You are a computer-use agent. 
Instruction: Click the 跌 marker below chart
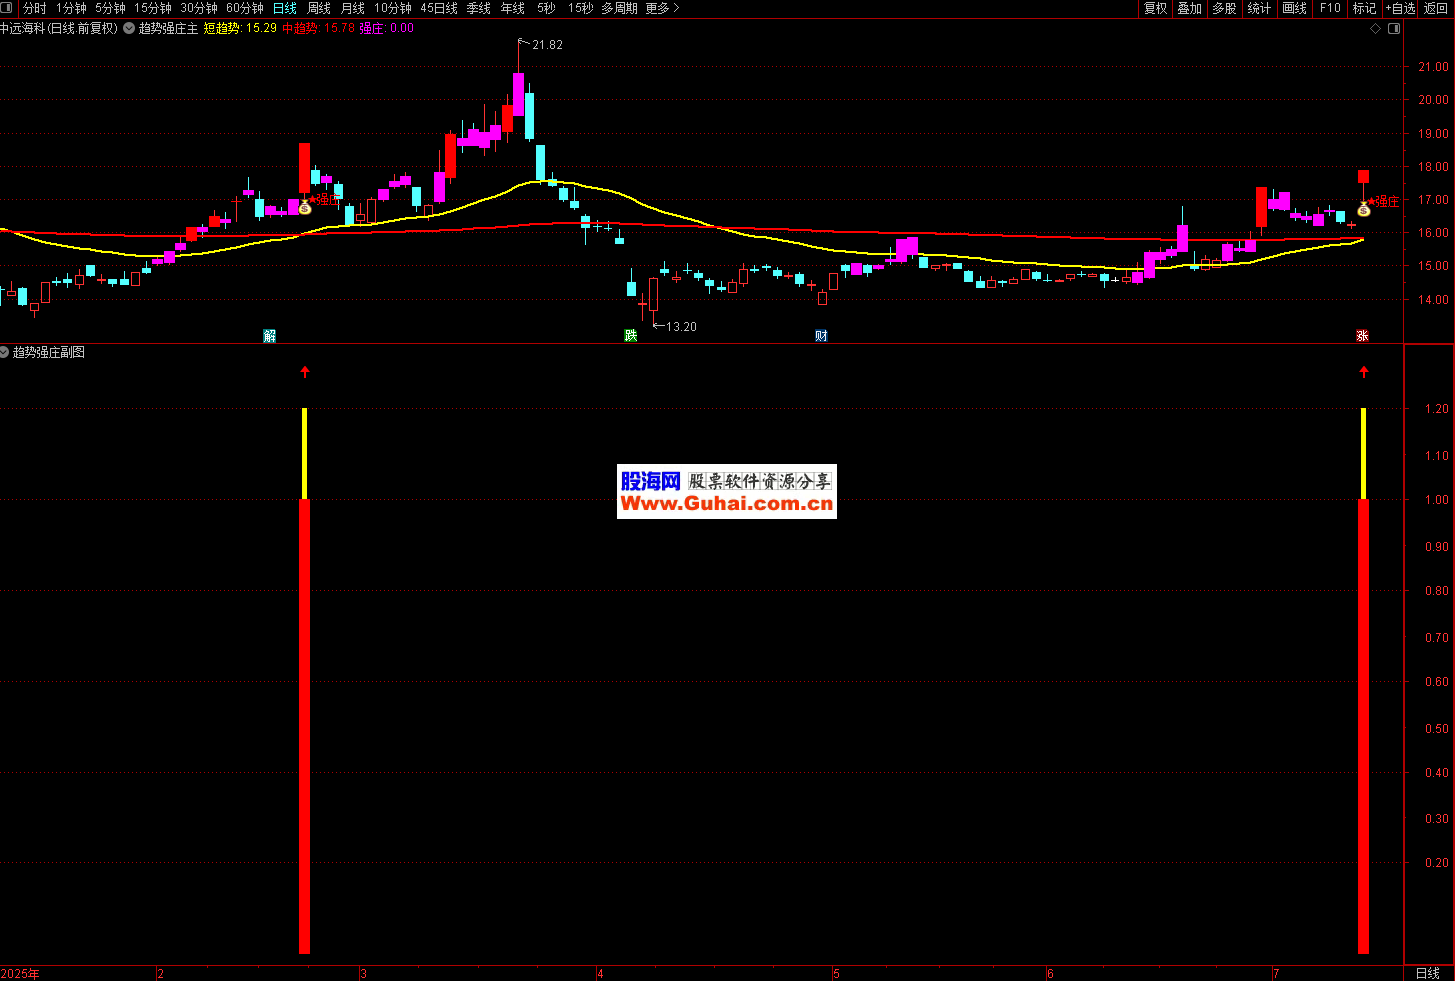pos(631,336)
